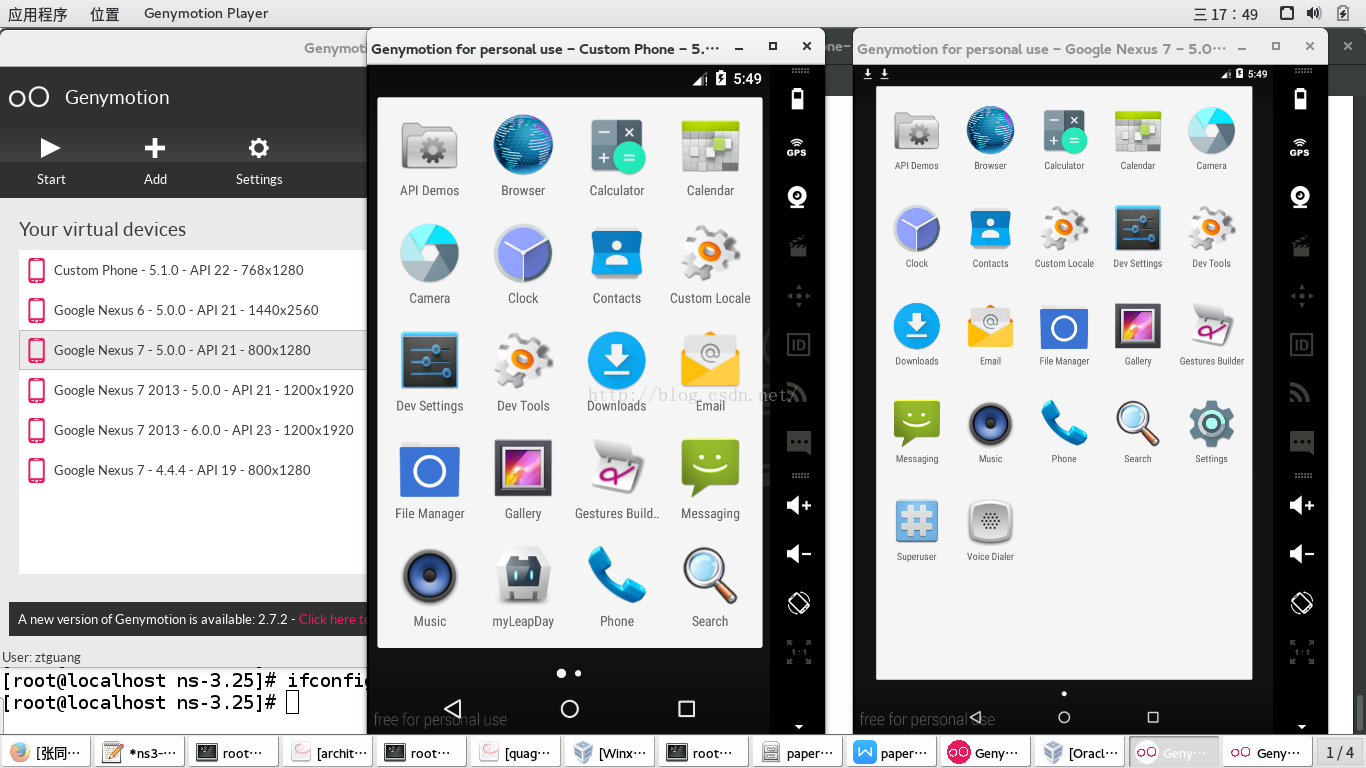Select Google Nexus 7 4.4.4 API 19
1366x768 pixels.
193,470
